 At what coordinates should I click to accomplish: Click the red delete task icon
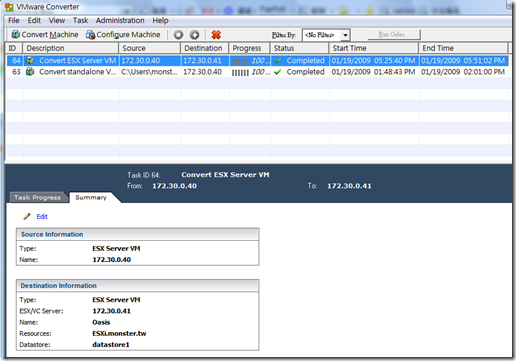coord(216,35)
